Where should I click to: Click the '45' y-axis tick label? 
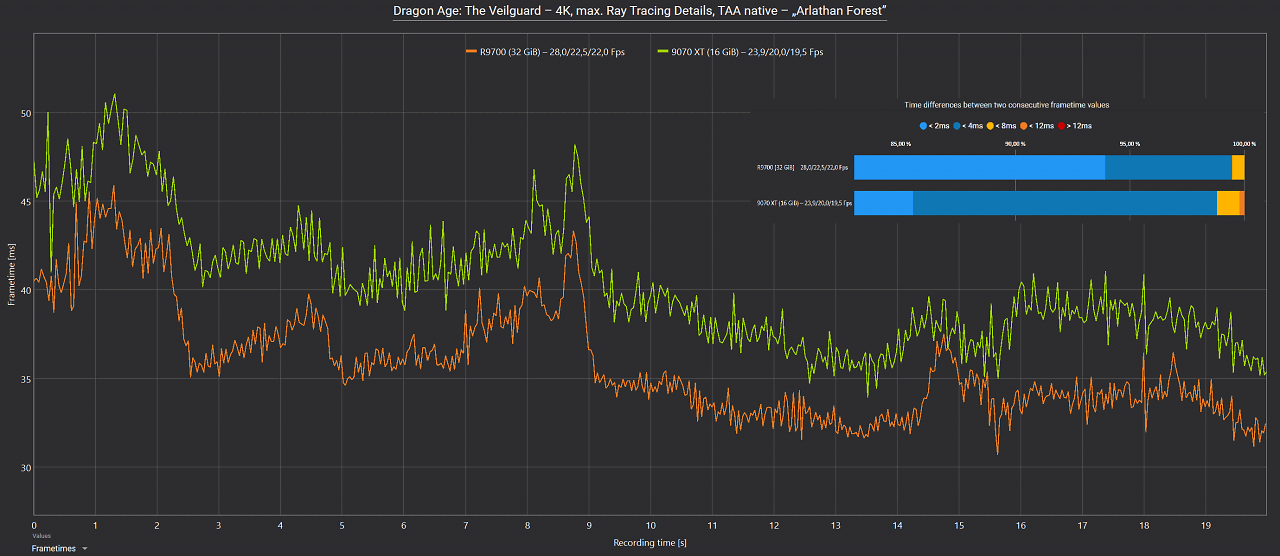(25, 202)
